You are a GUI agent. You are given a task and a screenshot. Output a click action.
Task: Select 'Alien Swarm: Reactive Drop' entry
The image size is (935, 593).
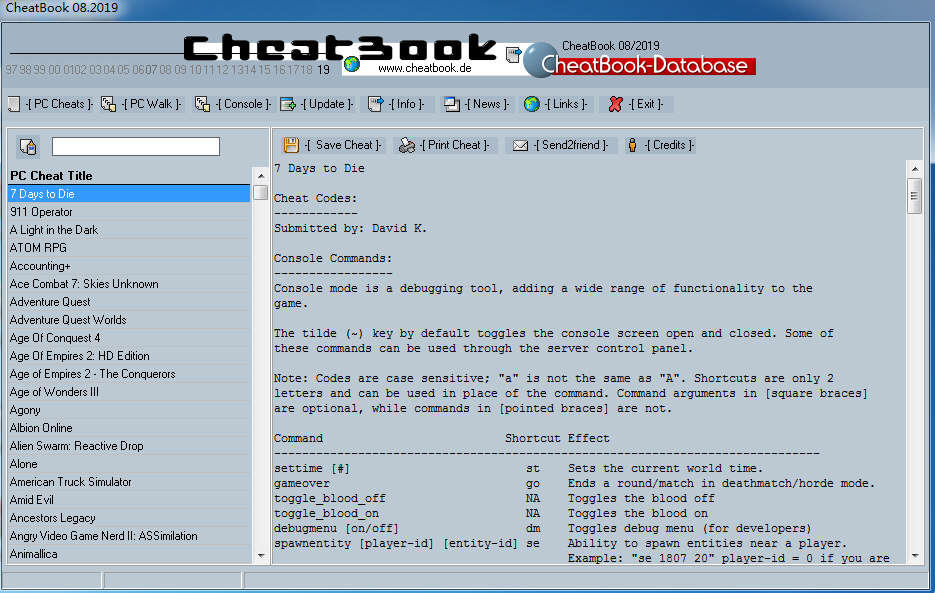coord(129,446)
